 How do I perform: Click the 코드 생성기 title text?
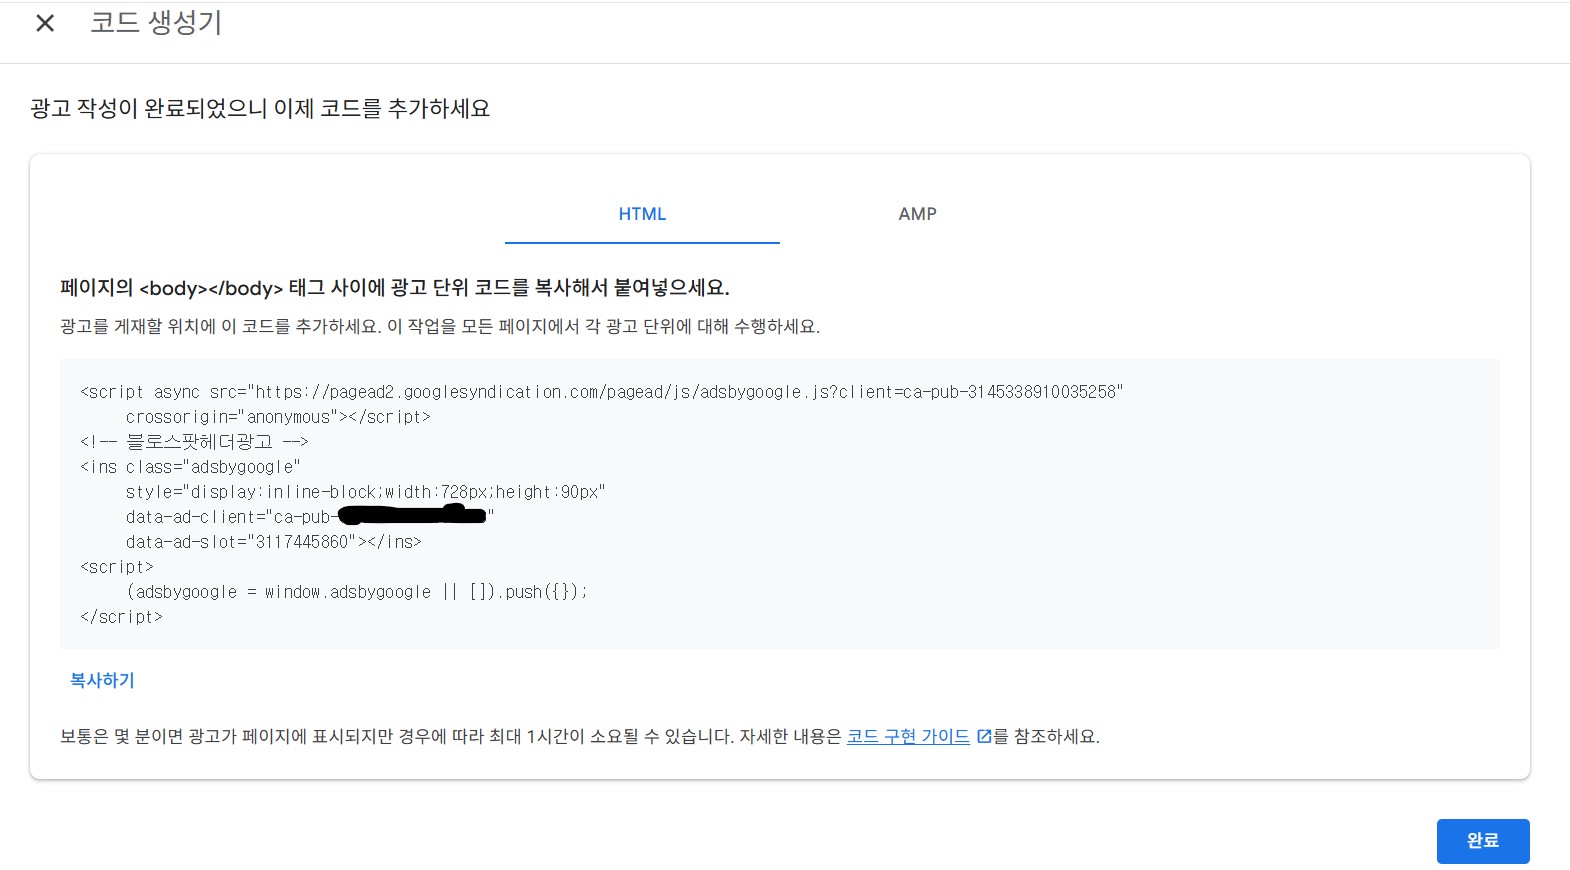point(156,23)
